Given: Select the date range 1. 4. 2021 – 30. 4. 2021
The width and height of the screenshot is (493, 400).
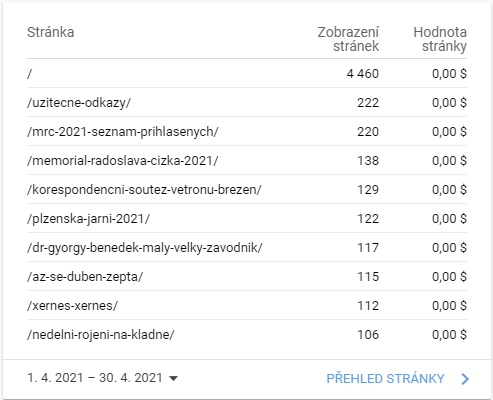Looking at the screenshot, I should point(95,378).
